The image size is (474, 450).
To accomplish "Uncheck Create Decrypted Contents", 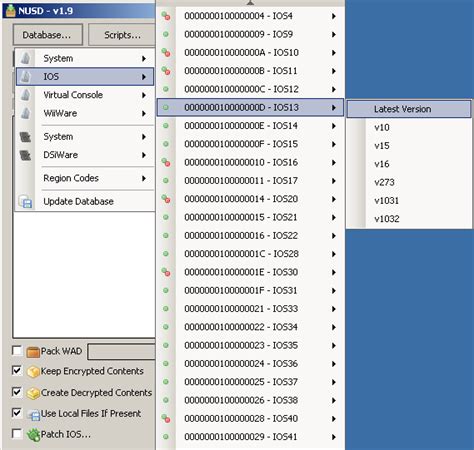I will click(17, 392).
